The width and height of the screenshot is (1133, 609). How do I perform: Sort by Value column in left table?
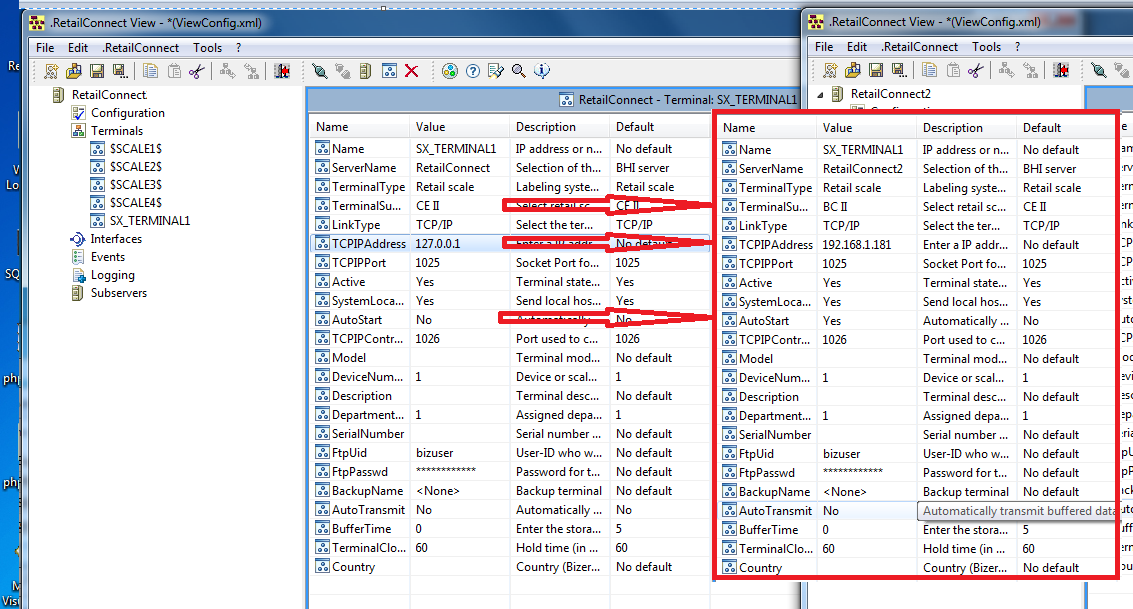click(x=460, y=127)
